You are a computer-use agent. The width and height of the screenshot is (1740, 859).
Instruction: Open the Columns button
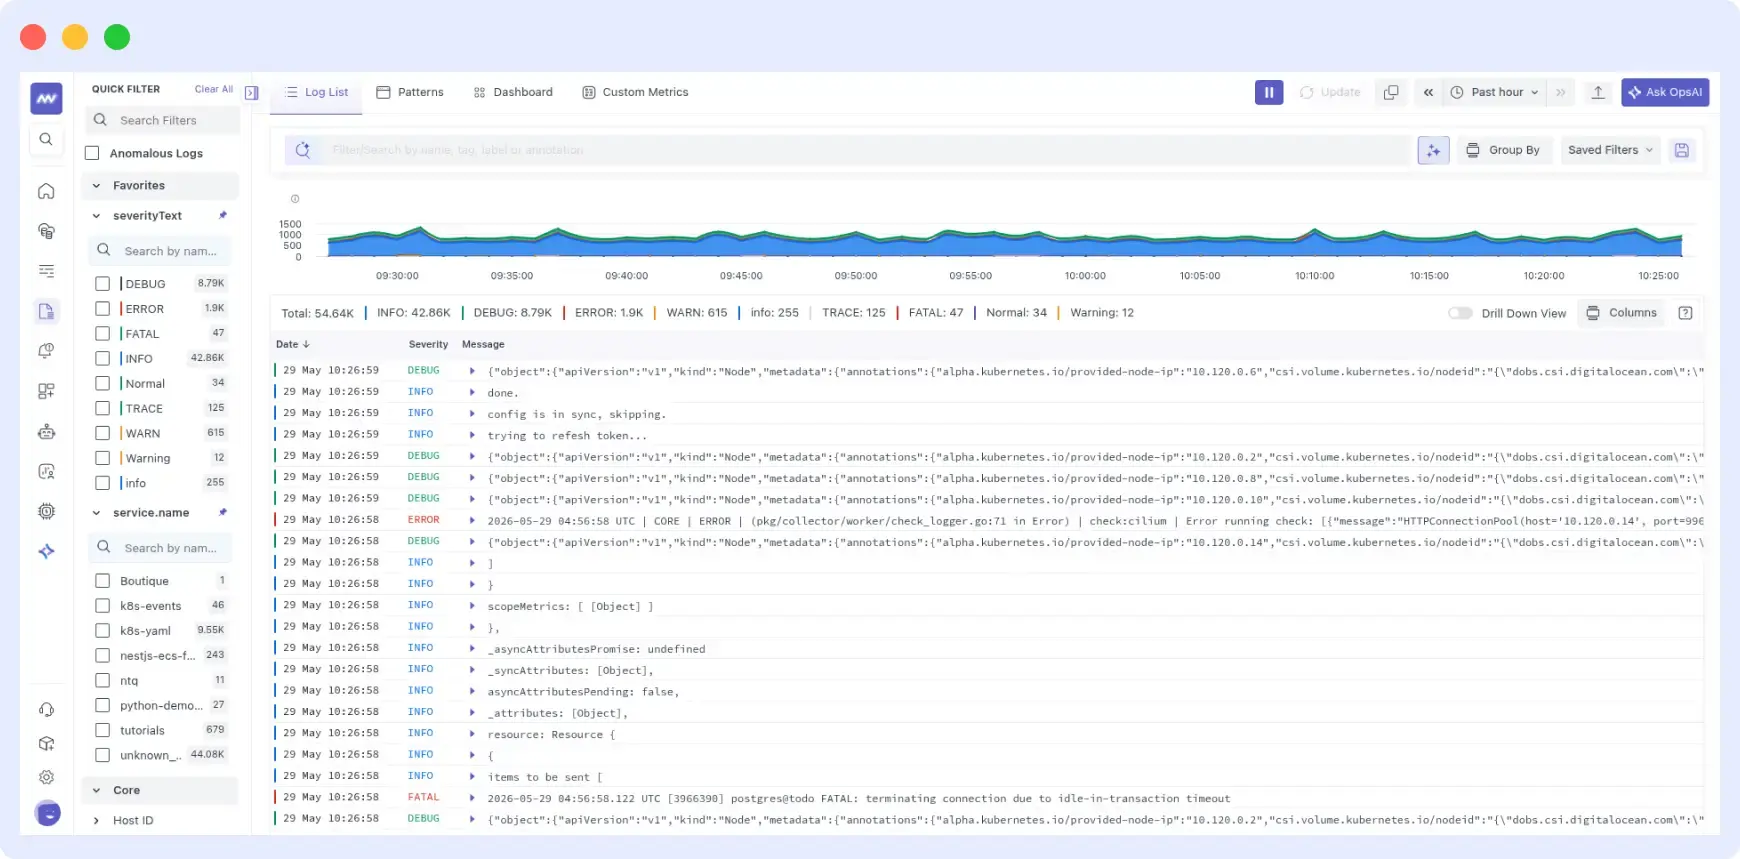[1621, 313]
